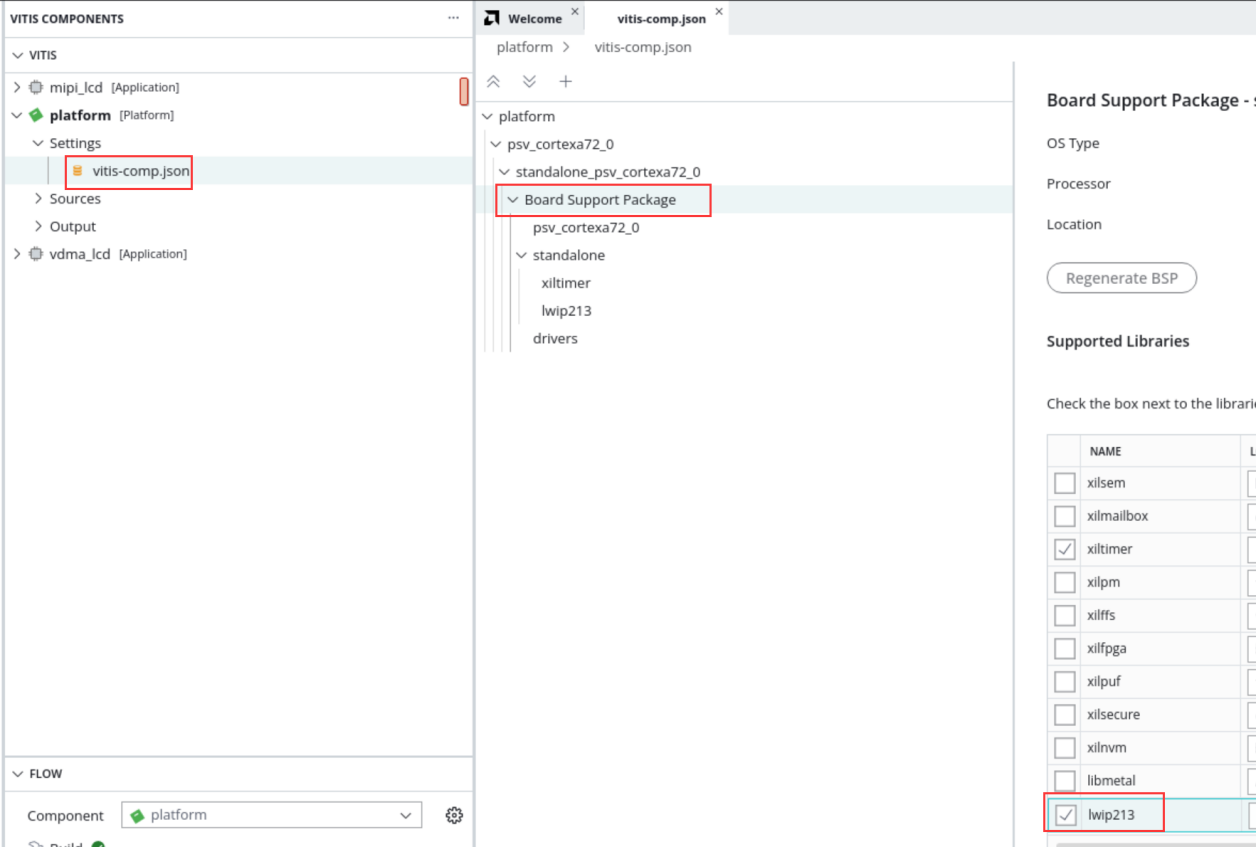Collapse the standalone subtree chevron
1256x847 pixels.
click(522, 255)
